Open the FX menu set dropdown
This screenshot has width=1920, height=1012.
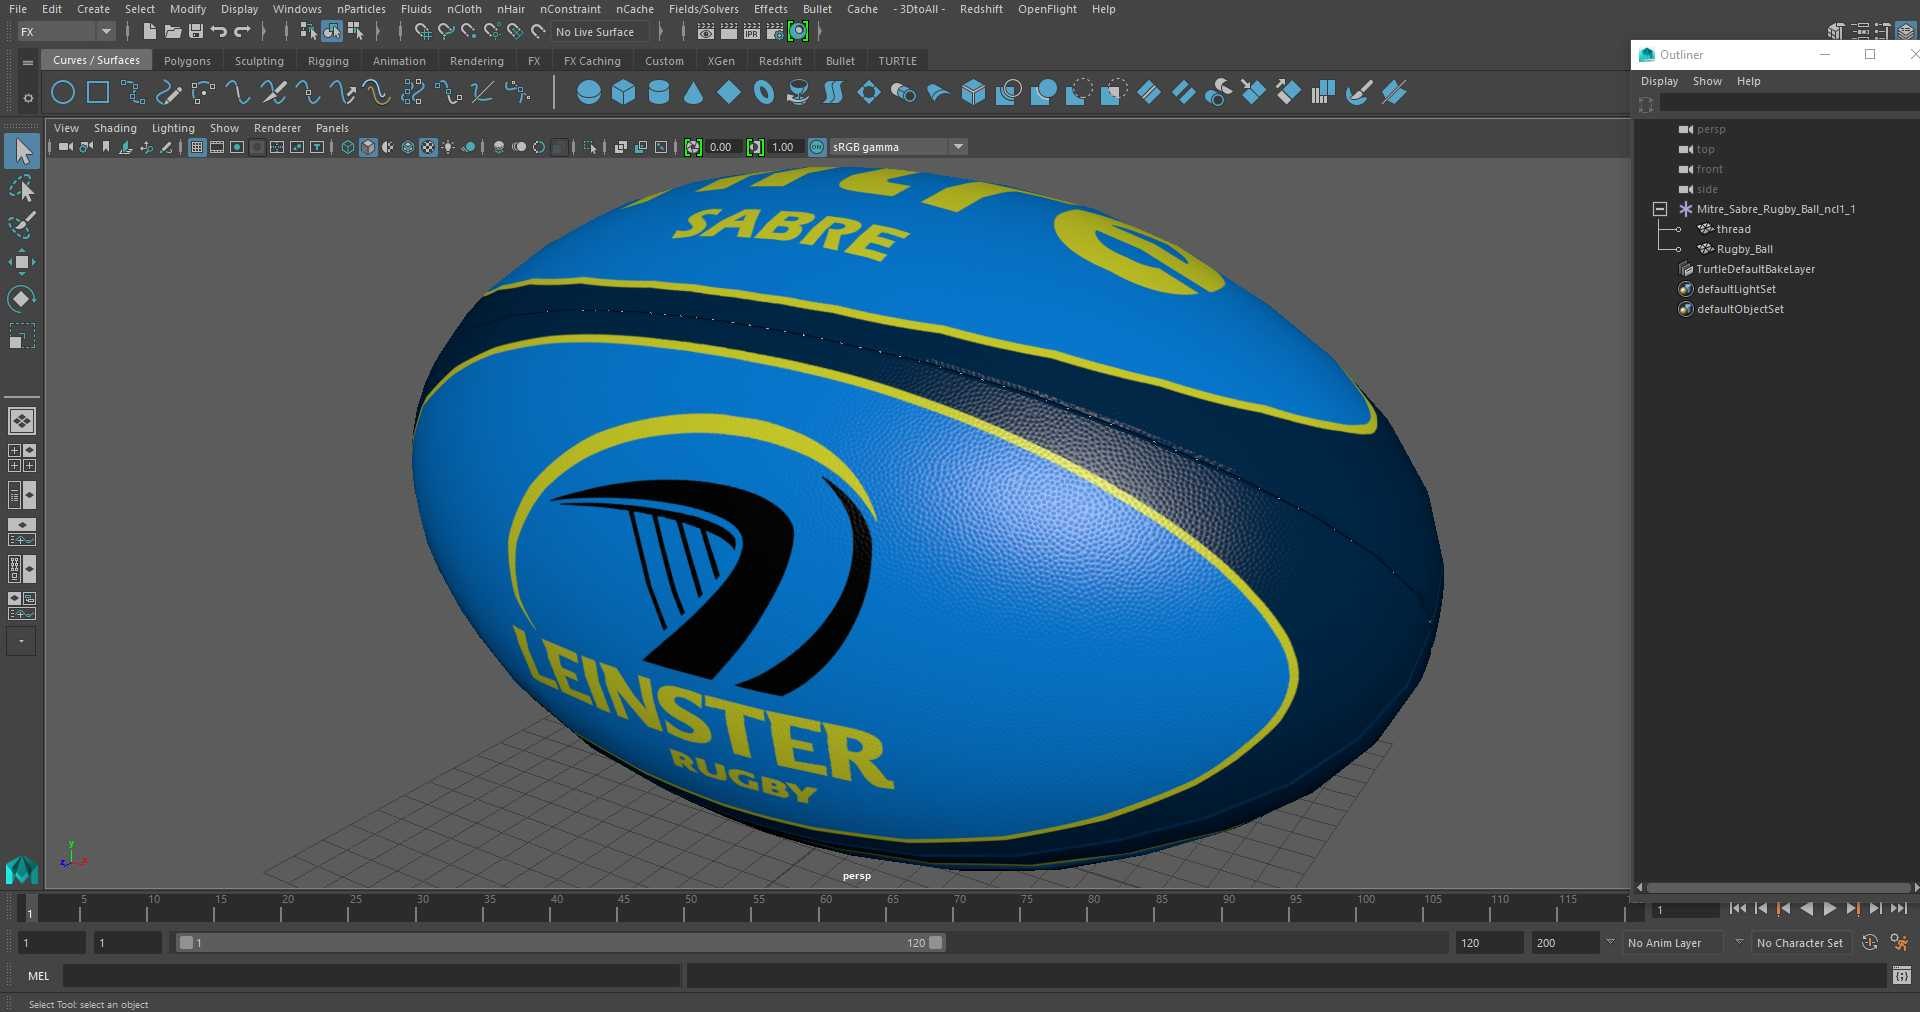tap(66, 32)
